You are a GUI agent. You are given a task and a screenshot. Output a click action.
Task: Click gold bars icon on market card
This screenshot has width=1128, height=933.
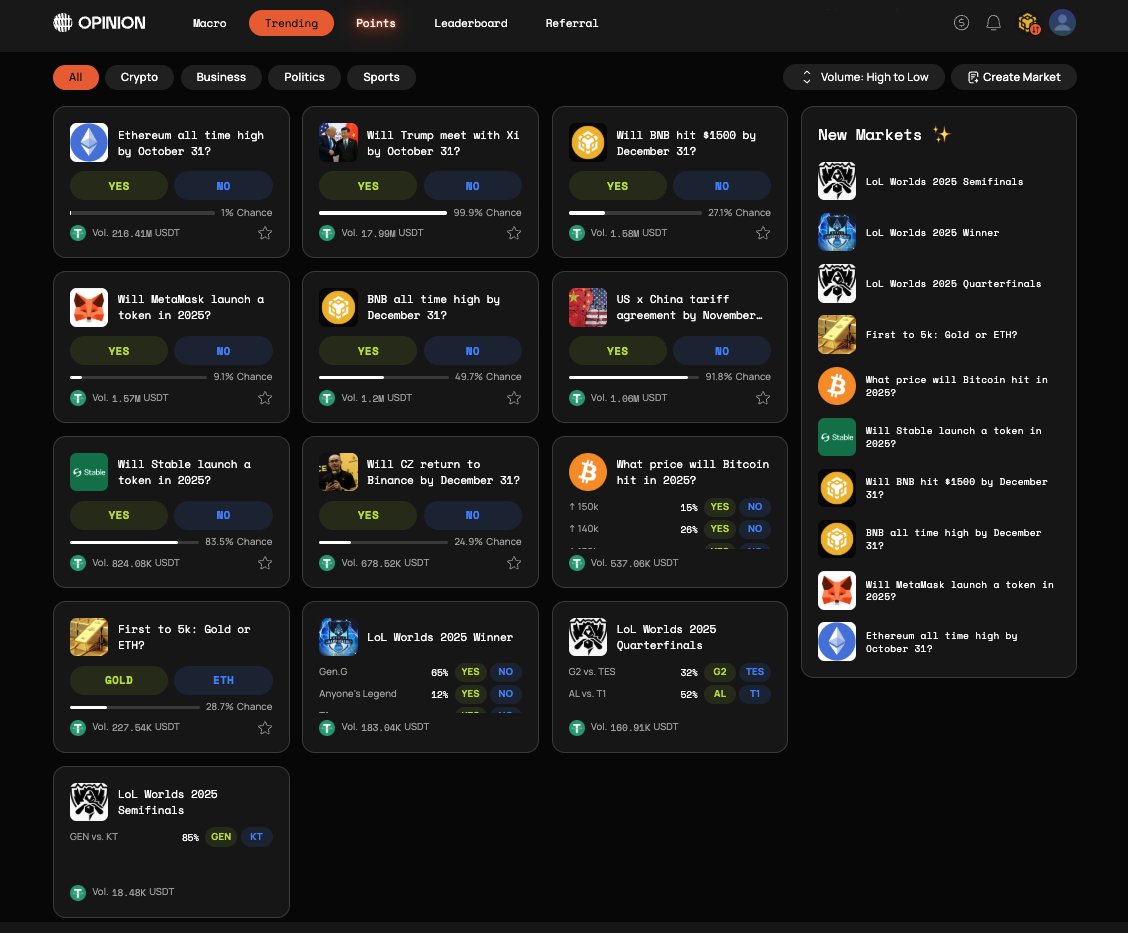88,637
